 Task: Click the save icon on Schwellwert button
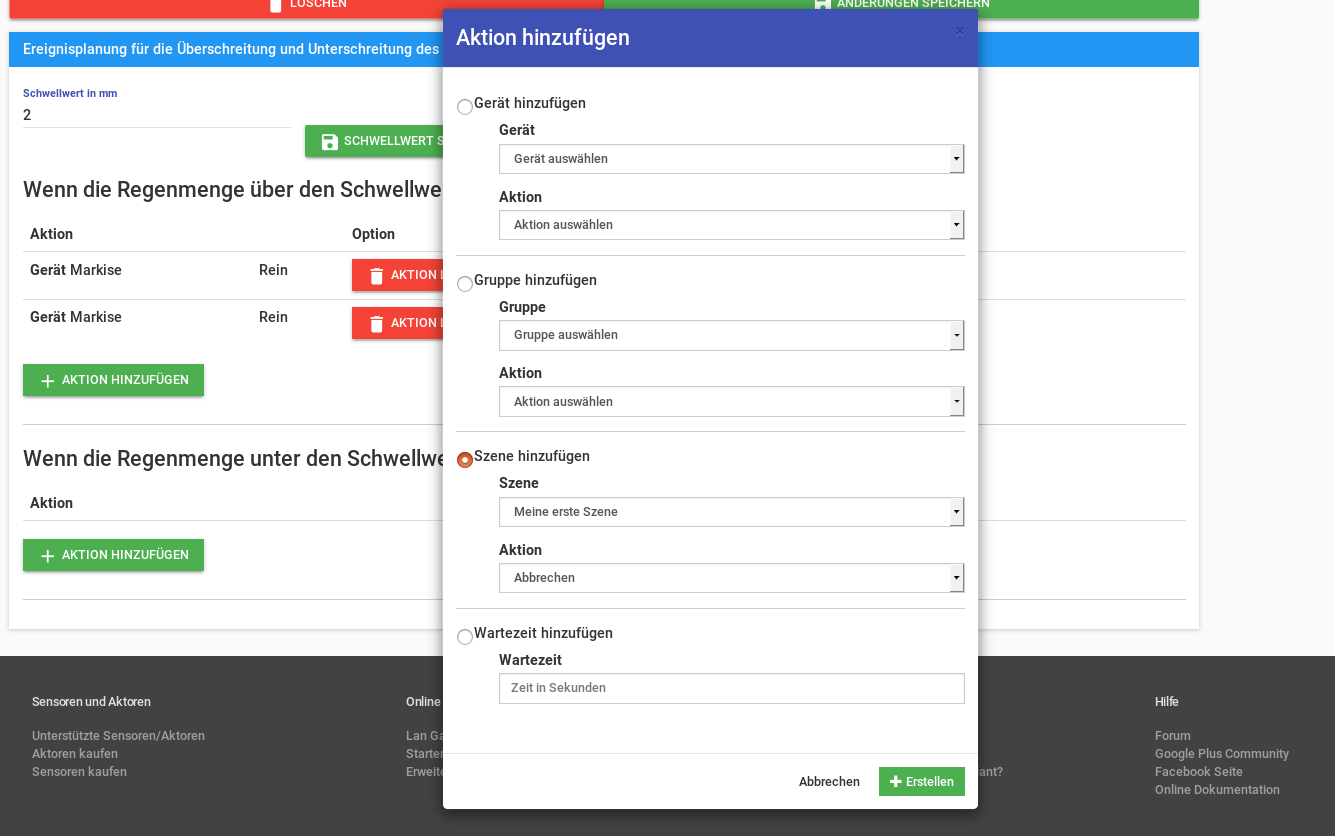point(329,142)
